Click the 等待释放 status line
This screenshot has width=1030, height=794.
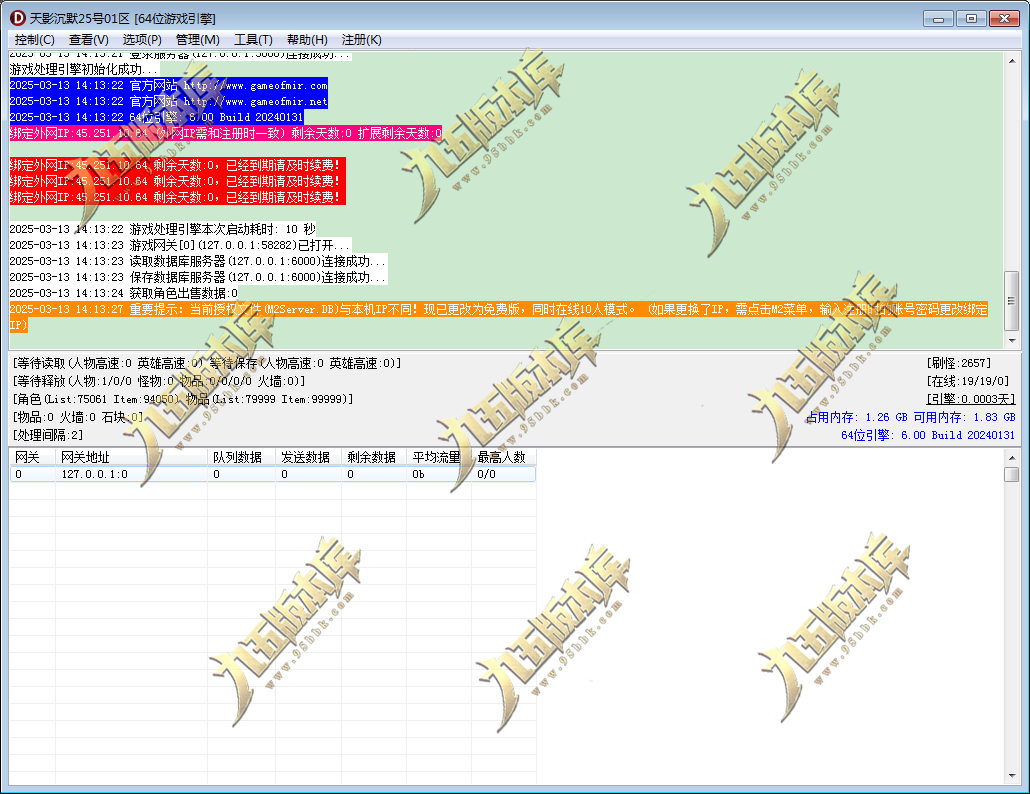pyautogui.click(x=159, y=381)
